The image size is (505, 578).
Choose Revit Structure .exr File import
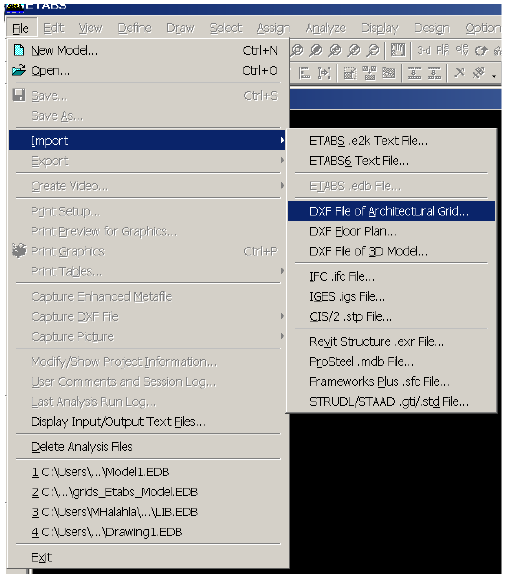(391, 342)
